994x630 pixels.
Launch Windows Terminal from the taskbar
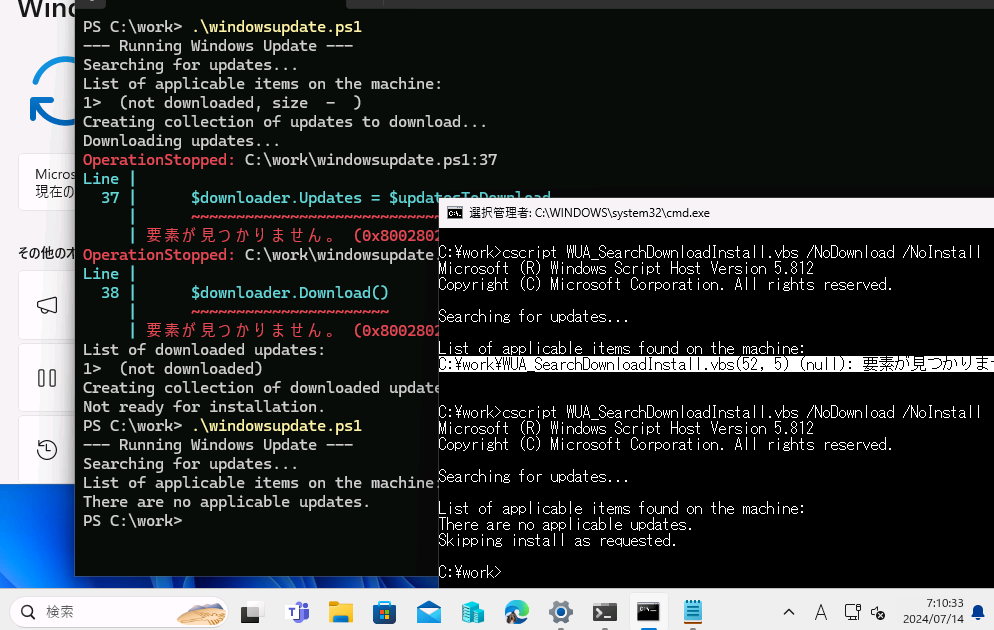point(604,612)
